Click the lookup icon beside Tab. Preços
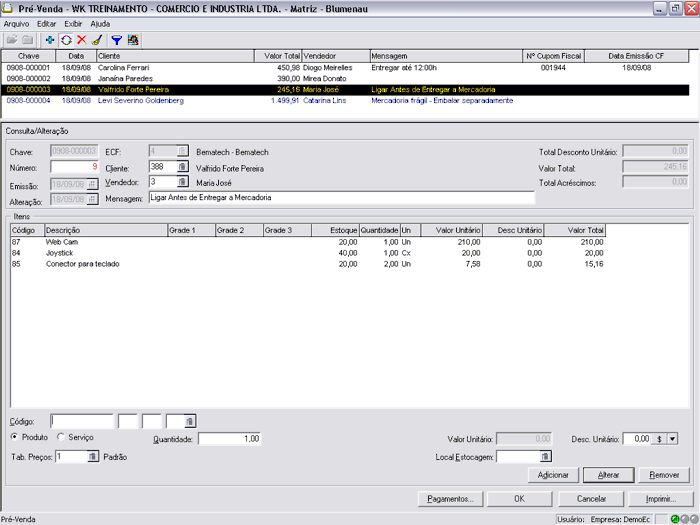 coord(93,456)
